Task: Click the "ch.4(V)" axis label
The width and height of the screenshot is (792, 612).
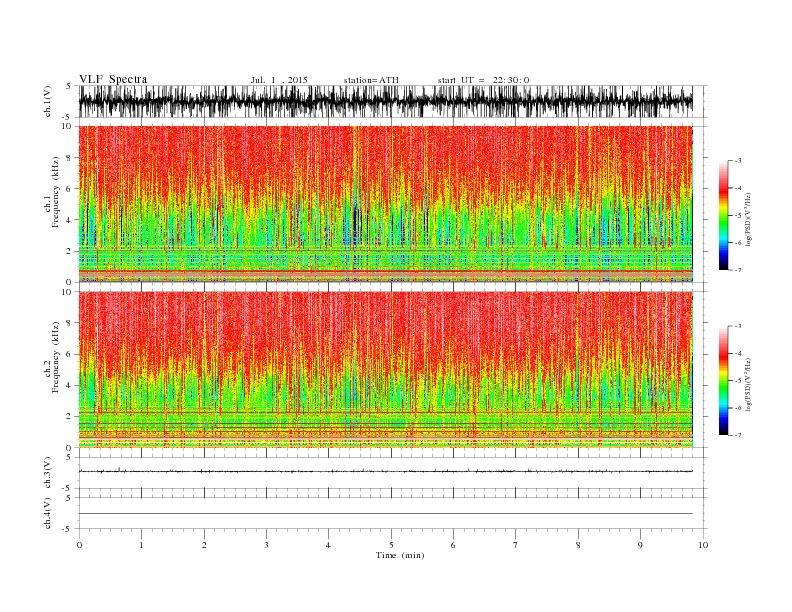Action: click(x=48, y=513)
